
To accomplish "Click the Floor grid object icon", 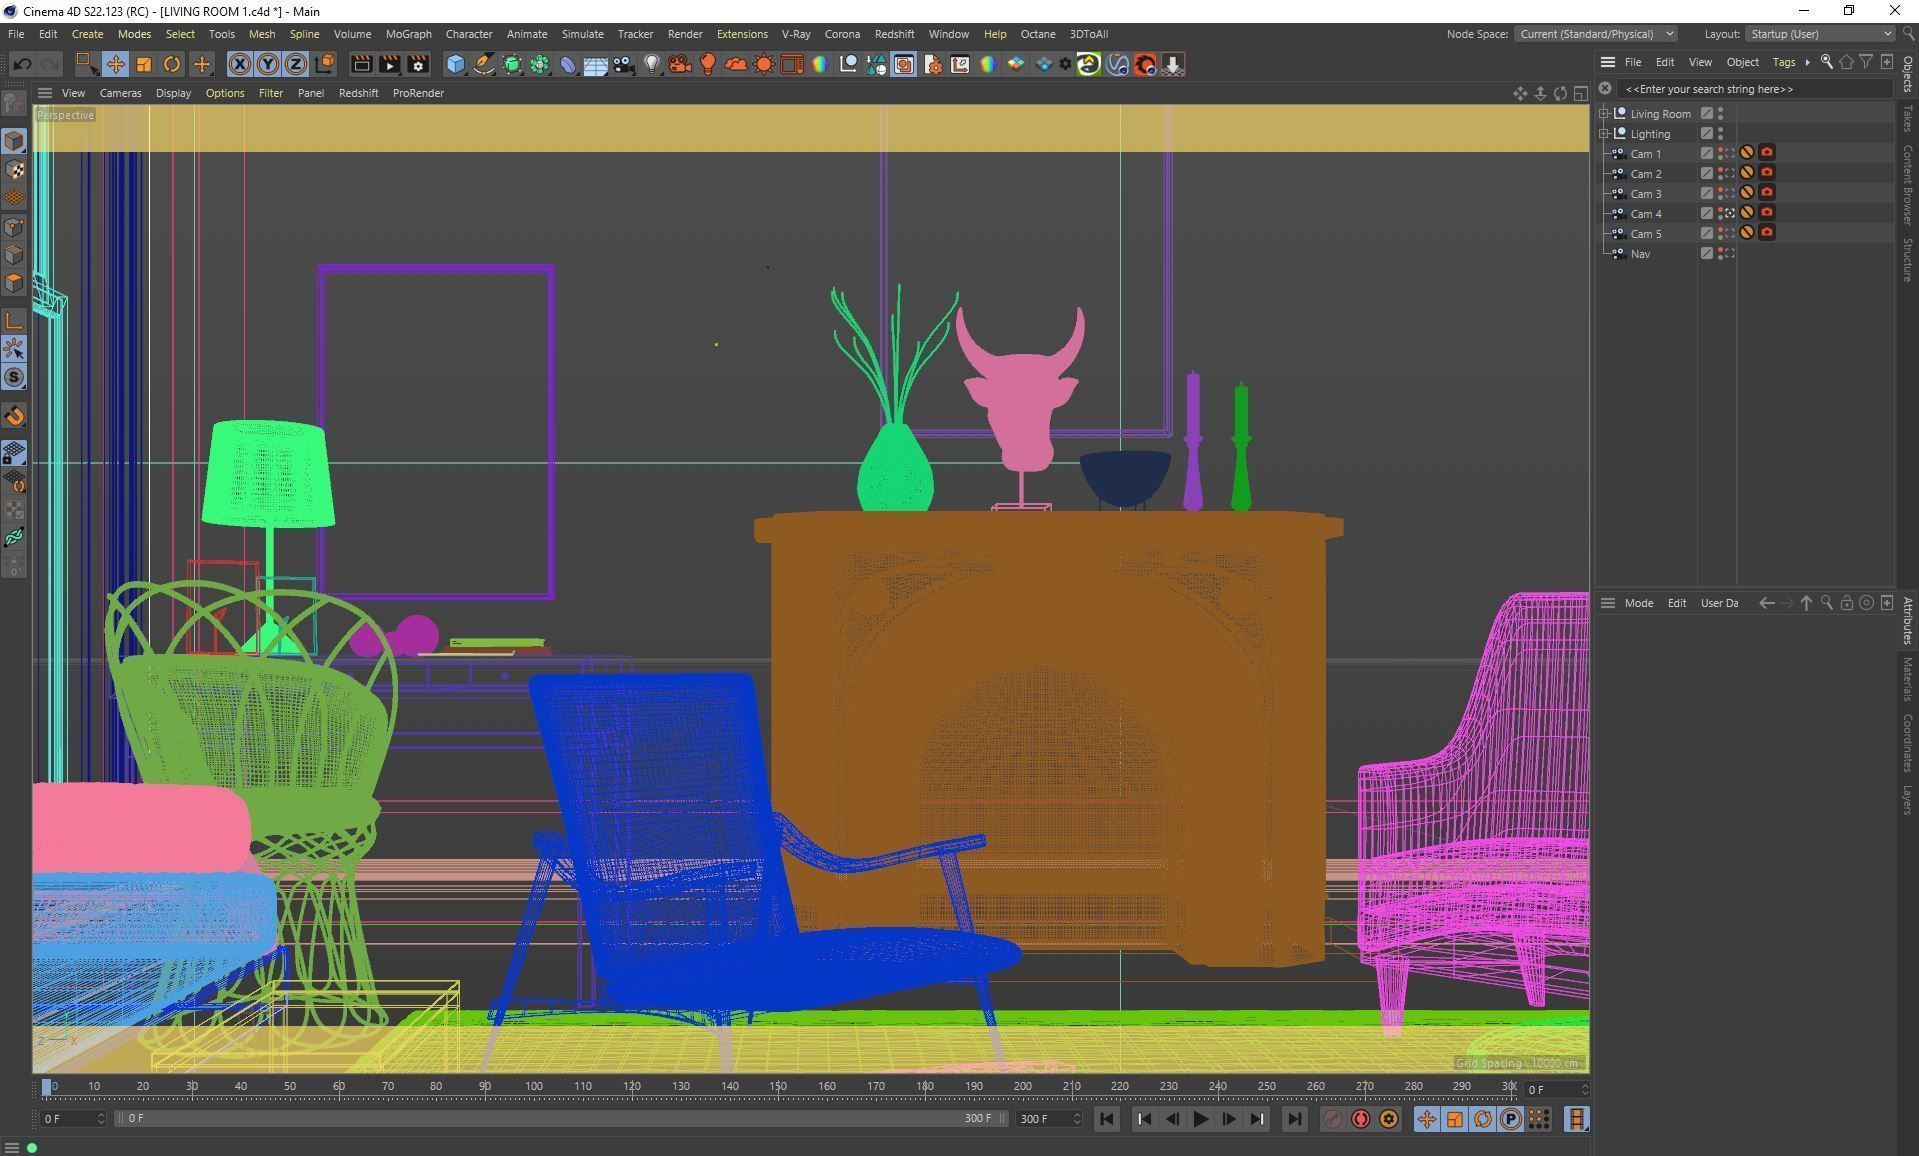I will click(596, 65).
